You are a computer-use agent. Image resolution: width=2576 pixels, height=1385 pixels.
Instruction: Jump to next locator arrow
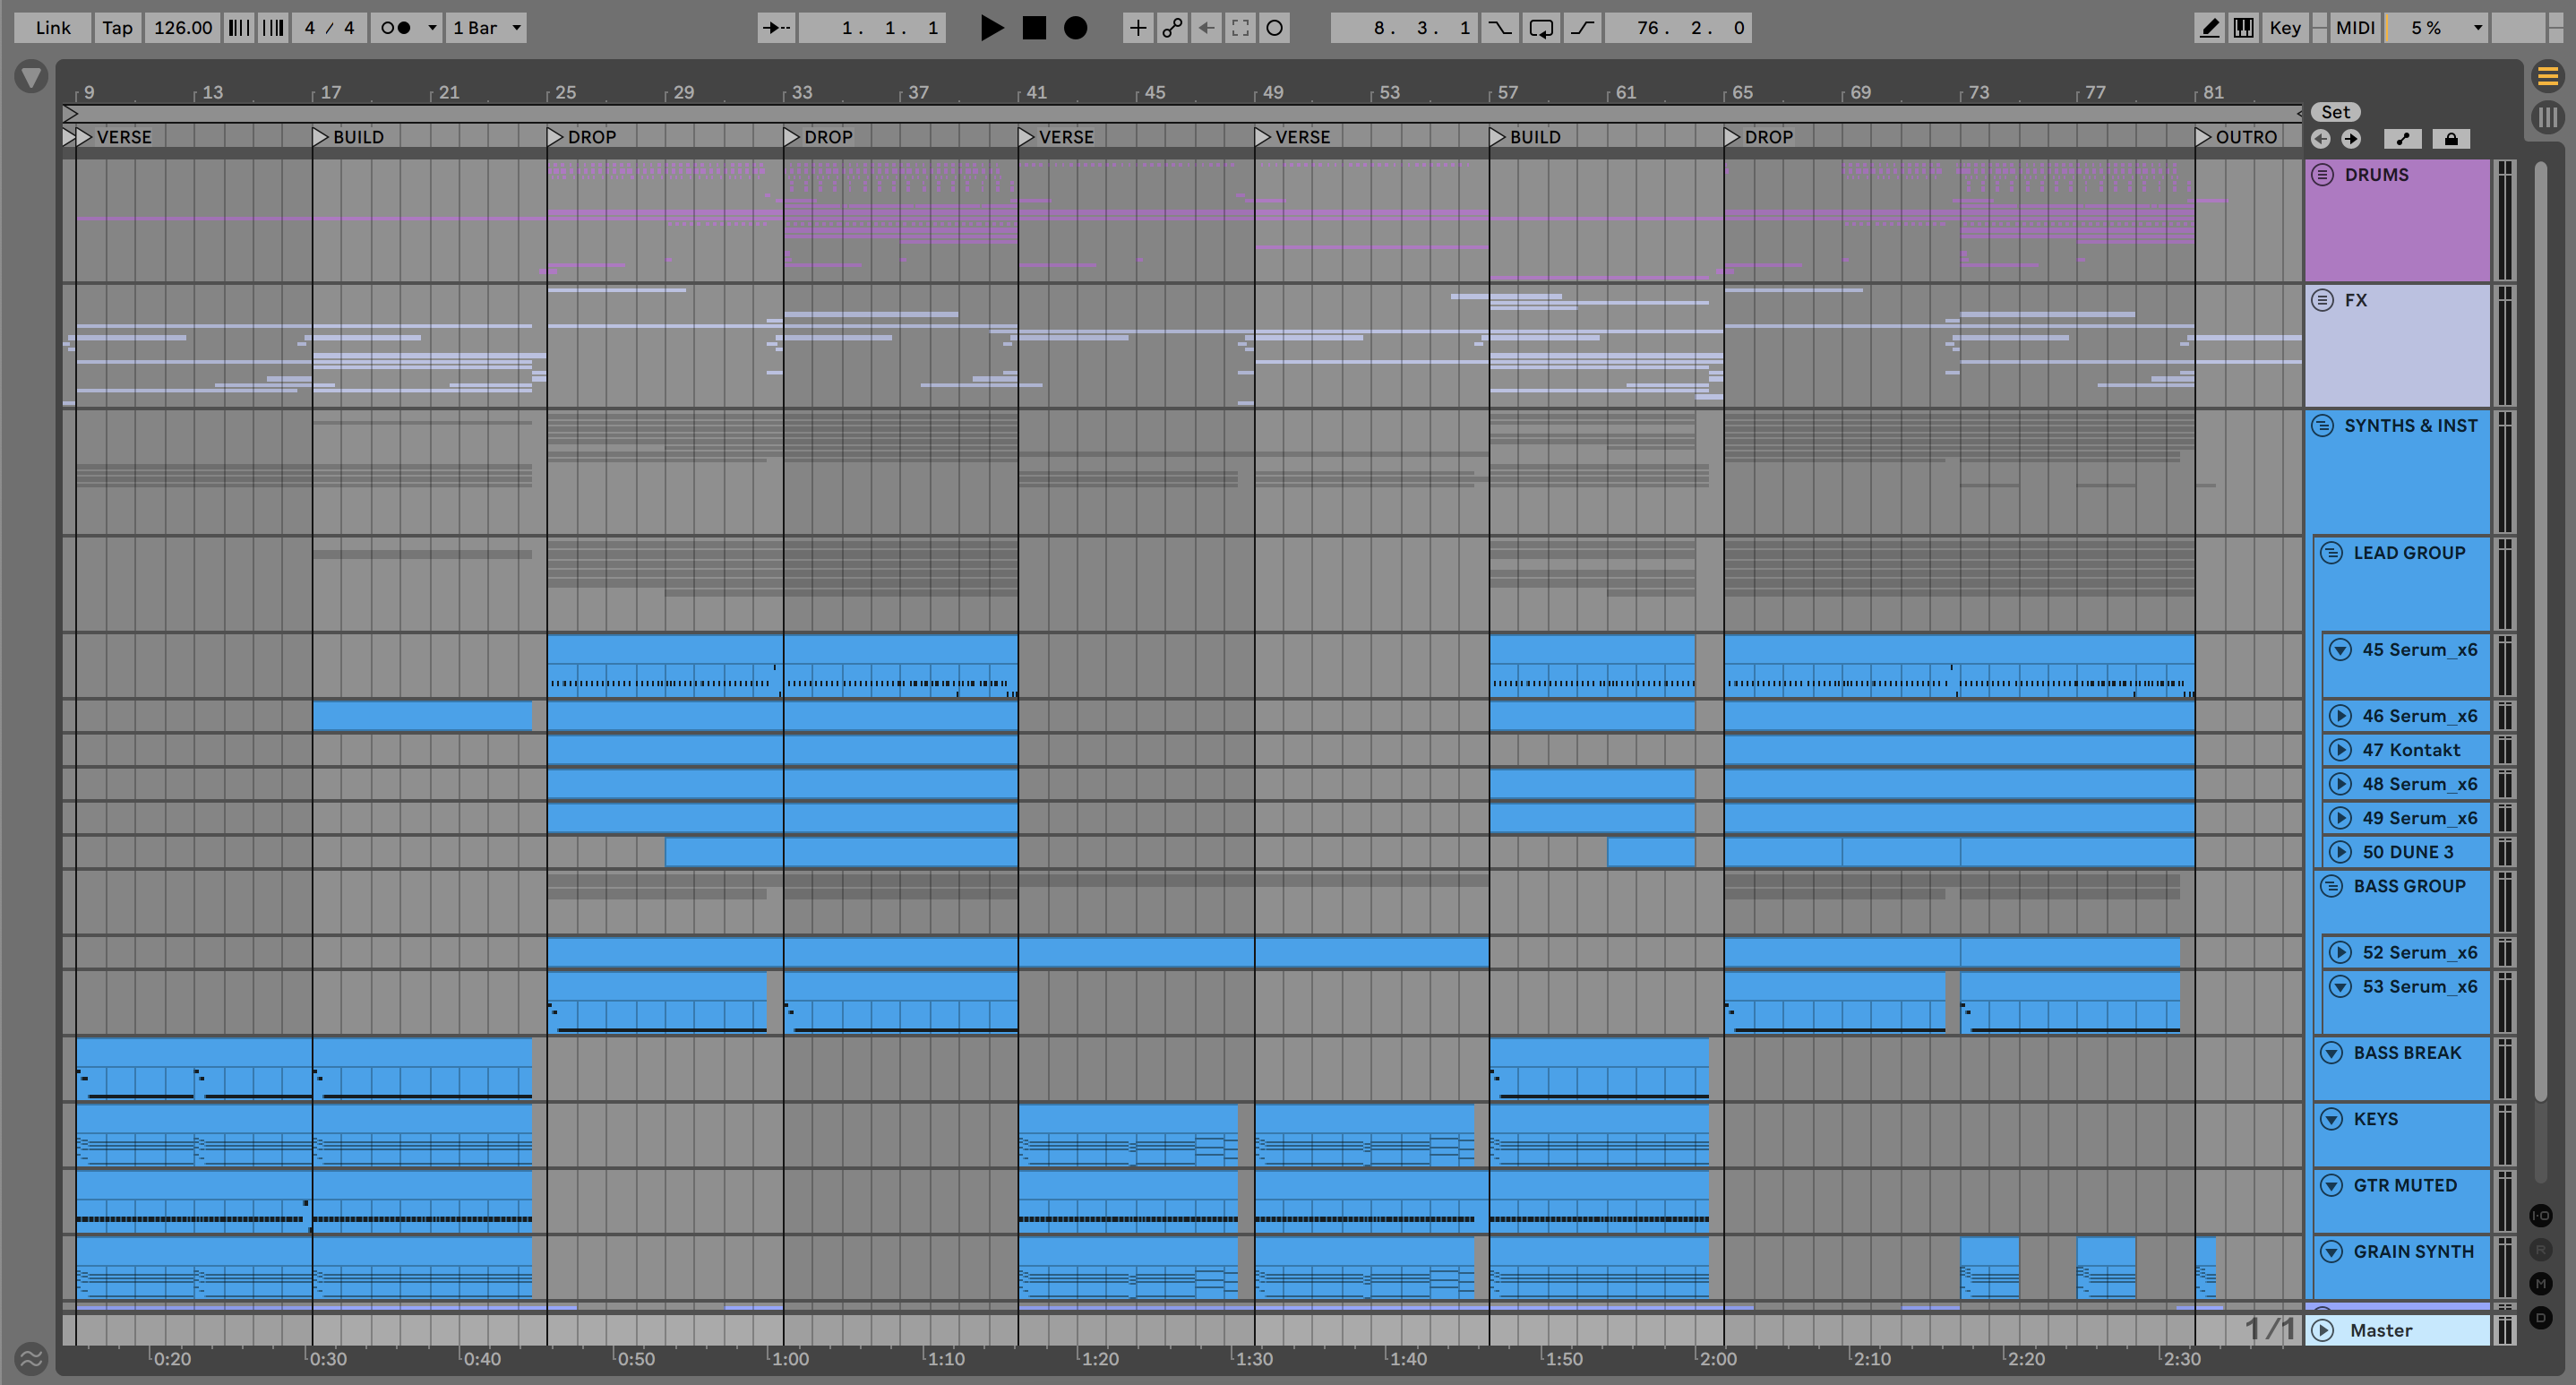[x=2351, y=139]
